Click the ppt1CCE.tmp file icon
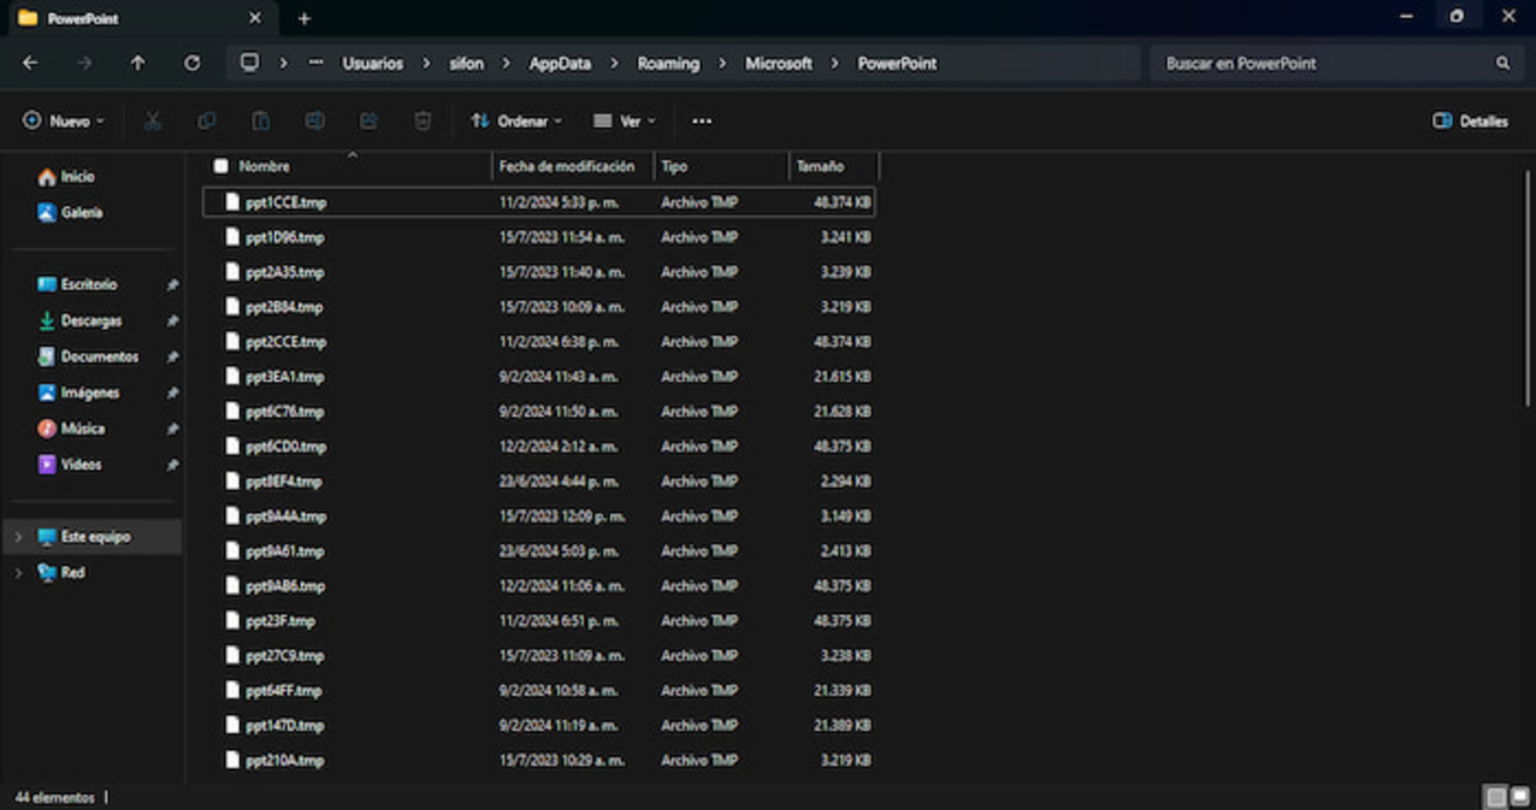 point(233,202)
